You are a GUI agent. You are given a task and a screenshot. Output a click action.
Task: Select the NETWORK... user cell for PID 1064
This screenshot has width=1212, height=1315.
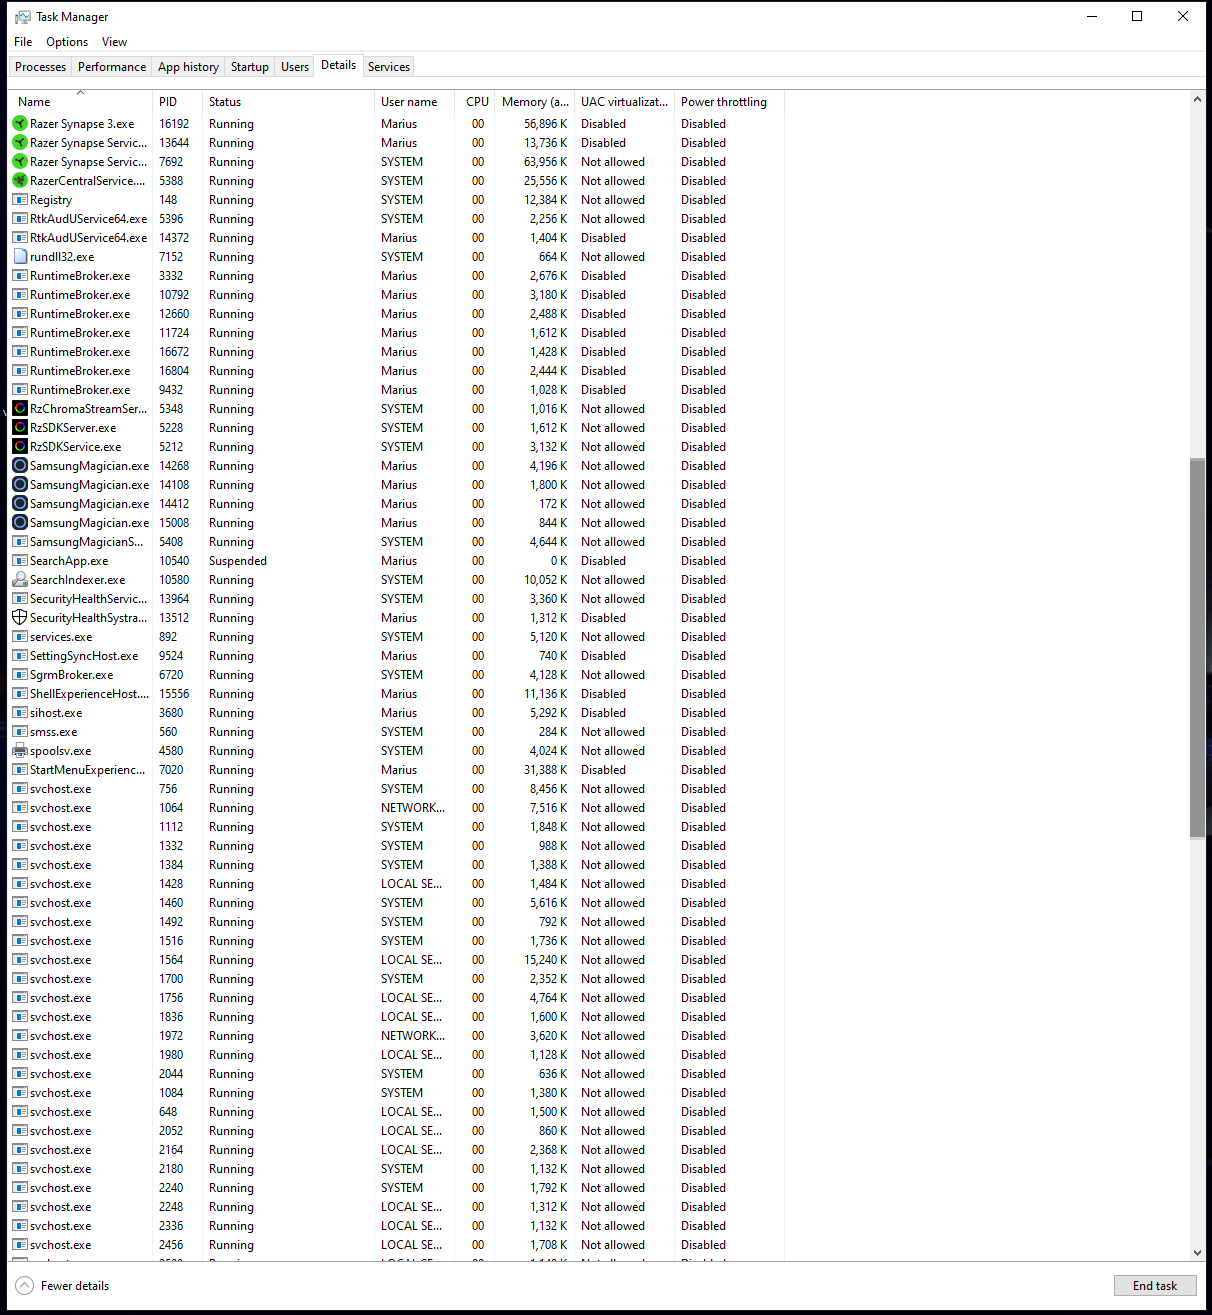click(x=413, y=808)
